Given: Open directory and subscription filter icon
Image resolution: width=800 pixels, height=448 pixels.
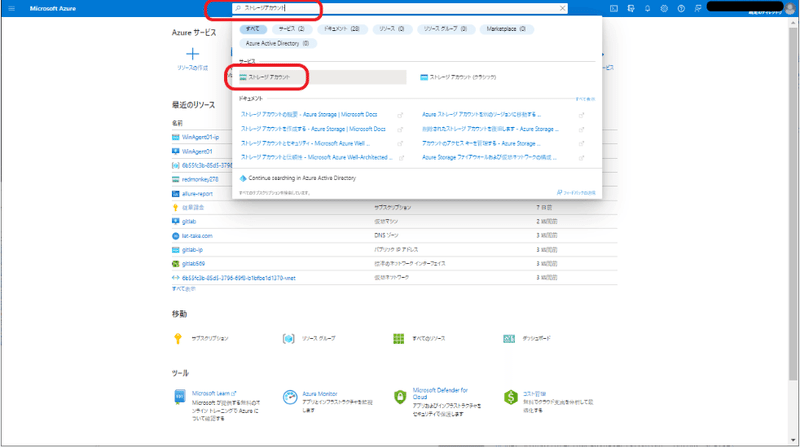Looking at the screenshot, I should tap(631, 9).
